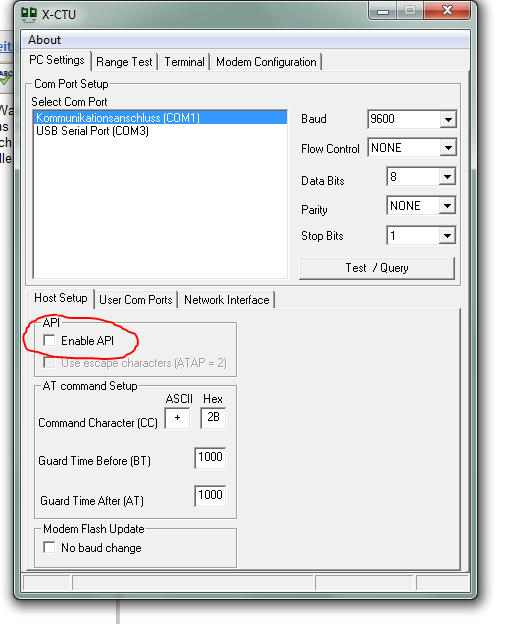Click the Flow Control value NONE

(404, 148)
